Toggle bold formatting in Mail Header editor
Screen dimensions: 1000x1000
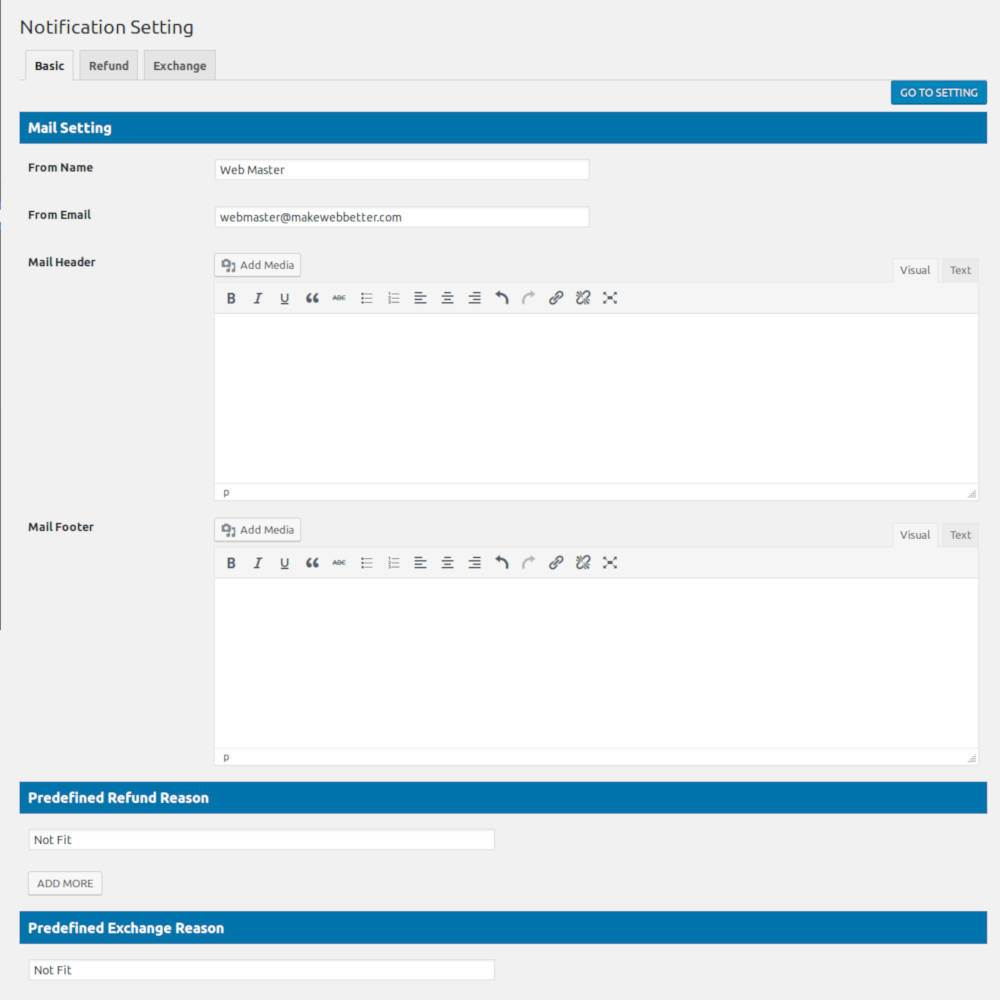[231, 297]
